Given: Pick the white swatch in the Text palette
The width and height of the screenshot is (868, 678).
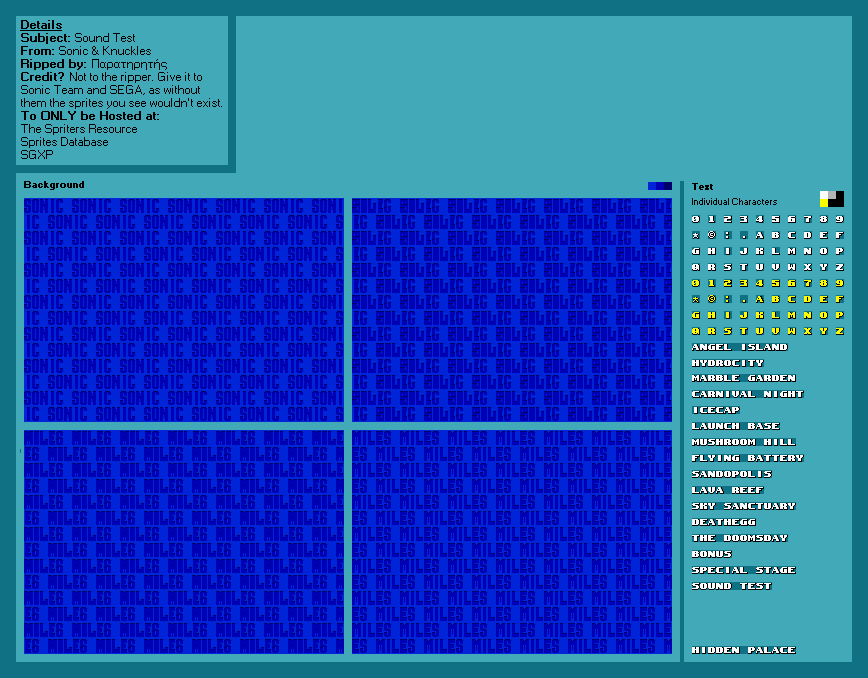Looking at the screenshot, I should (824, 195).
